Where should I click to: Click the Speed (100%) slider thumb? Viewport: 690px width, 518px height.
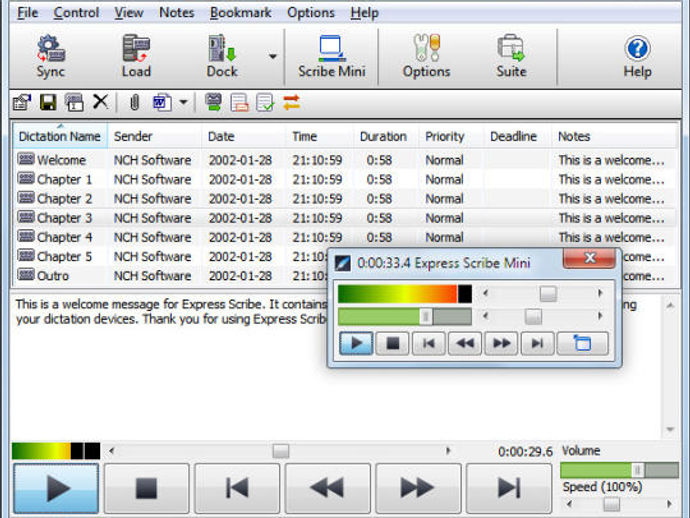[x=611, y=504]
